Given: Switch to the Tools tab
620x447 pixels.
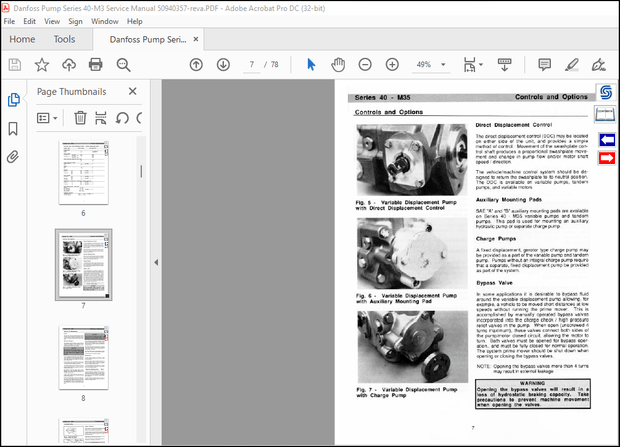Looking at the screenshot, I should 64,39.
